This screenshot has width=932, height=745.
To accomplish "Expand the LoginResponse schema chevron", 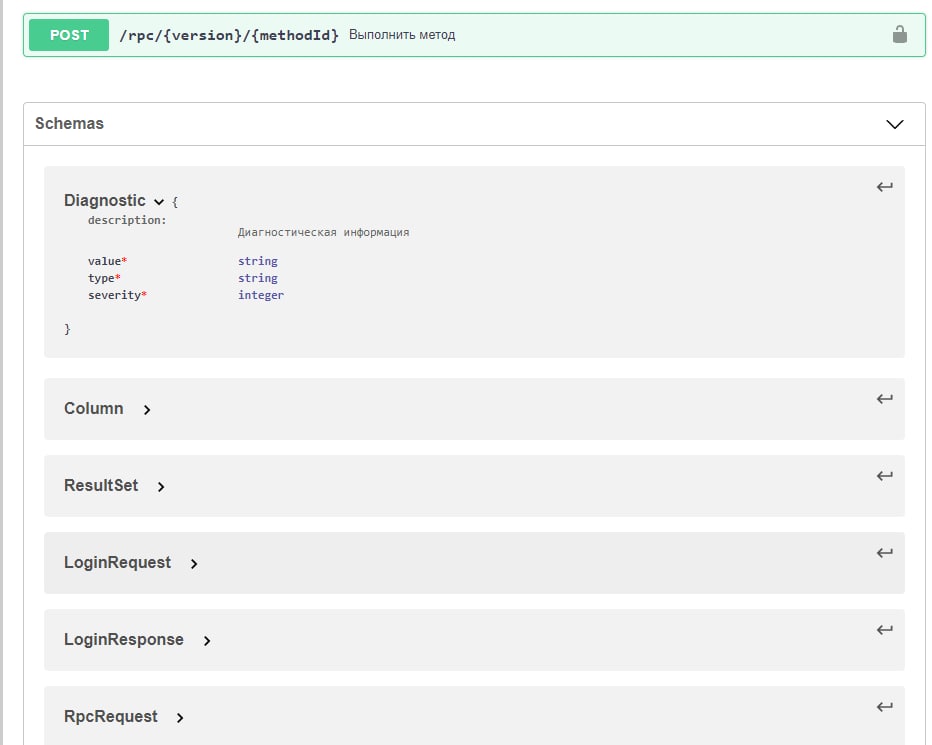I will click(207, 640).
